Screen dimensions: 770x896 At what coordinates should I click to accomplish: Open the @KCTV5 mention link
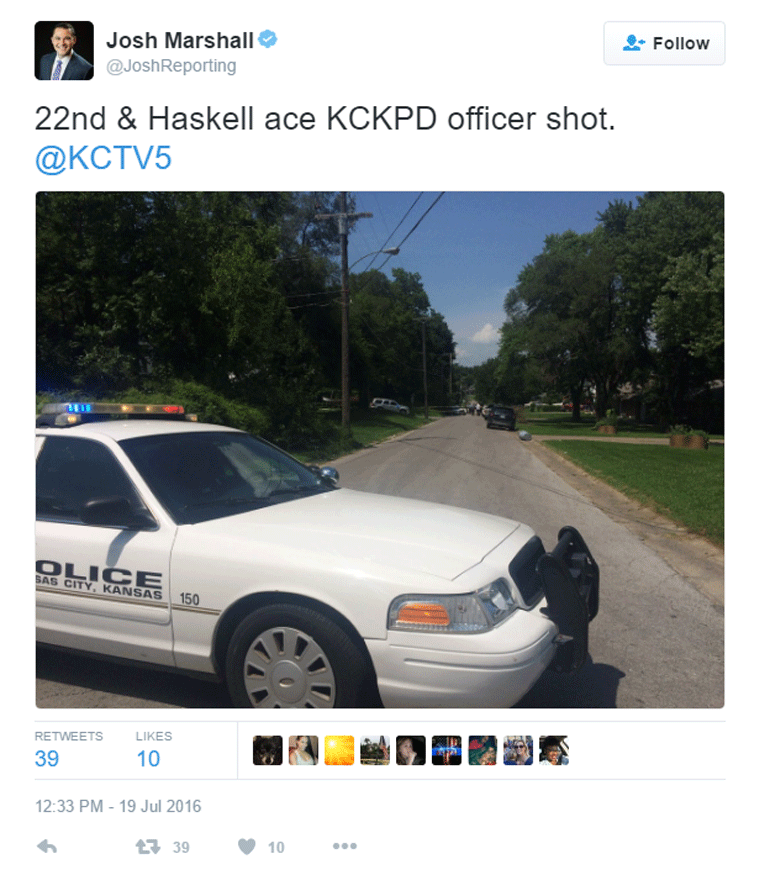coord(103,158)
